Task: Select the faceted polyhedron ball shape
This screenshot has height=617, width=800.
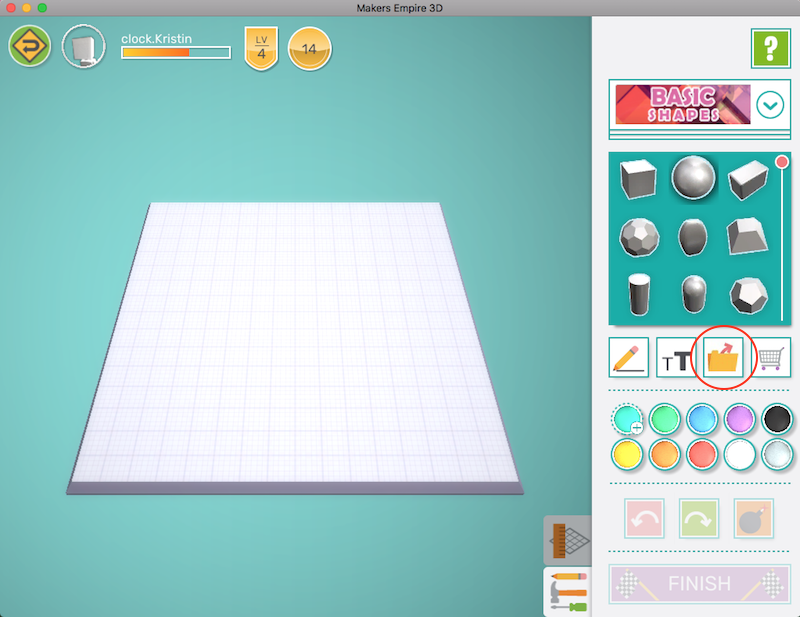Action: [x=639, y=237]
